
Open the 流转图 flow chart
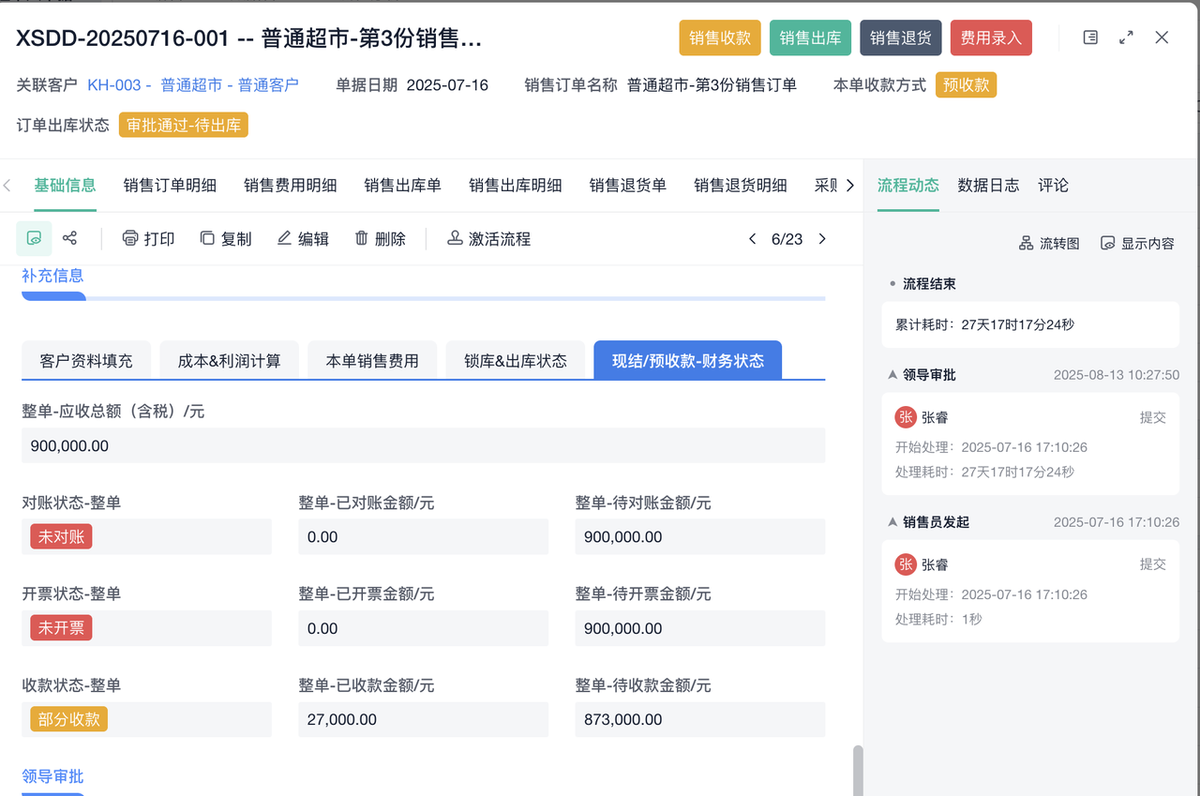click(1049, 243)
